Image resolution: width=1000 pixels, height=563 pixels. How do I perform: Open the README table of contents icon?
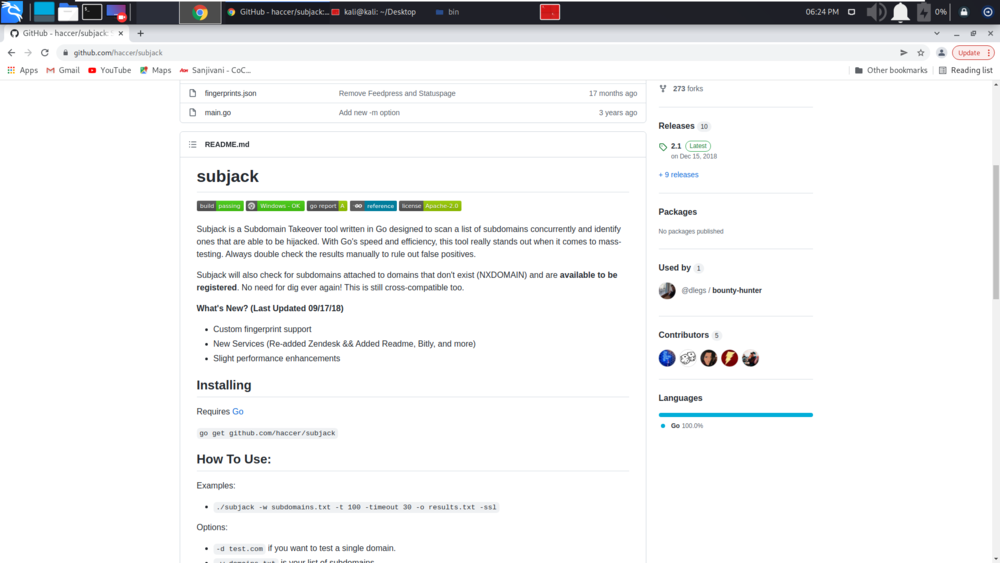[x=193, y=145]
